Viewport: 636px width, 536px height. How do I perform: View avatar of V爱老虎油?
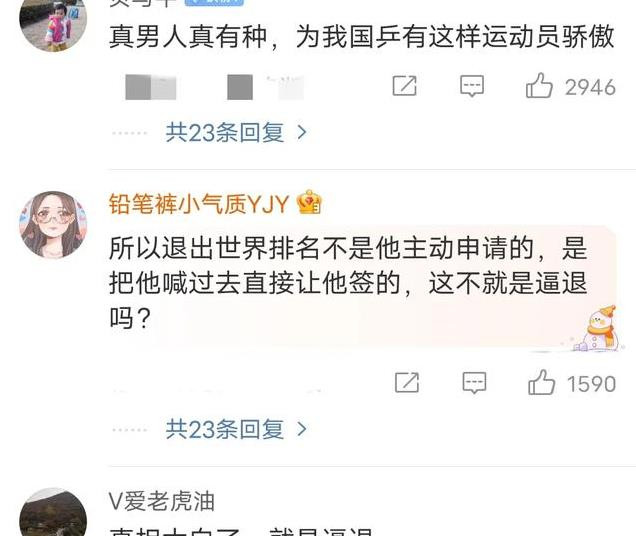click(x=53, y=512)
